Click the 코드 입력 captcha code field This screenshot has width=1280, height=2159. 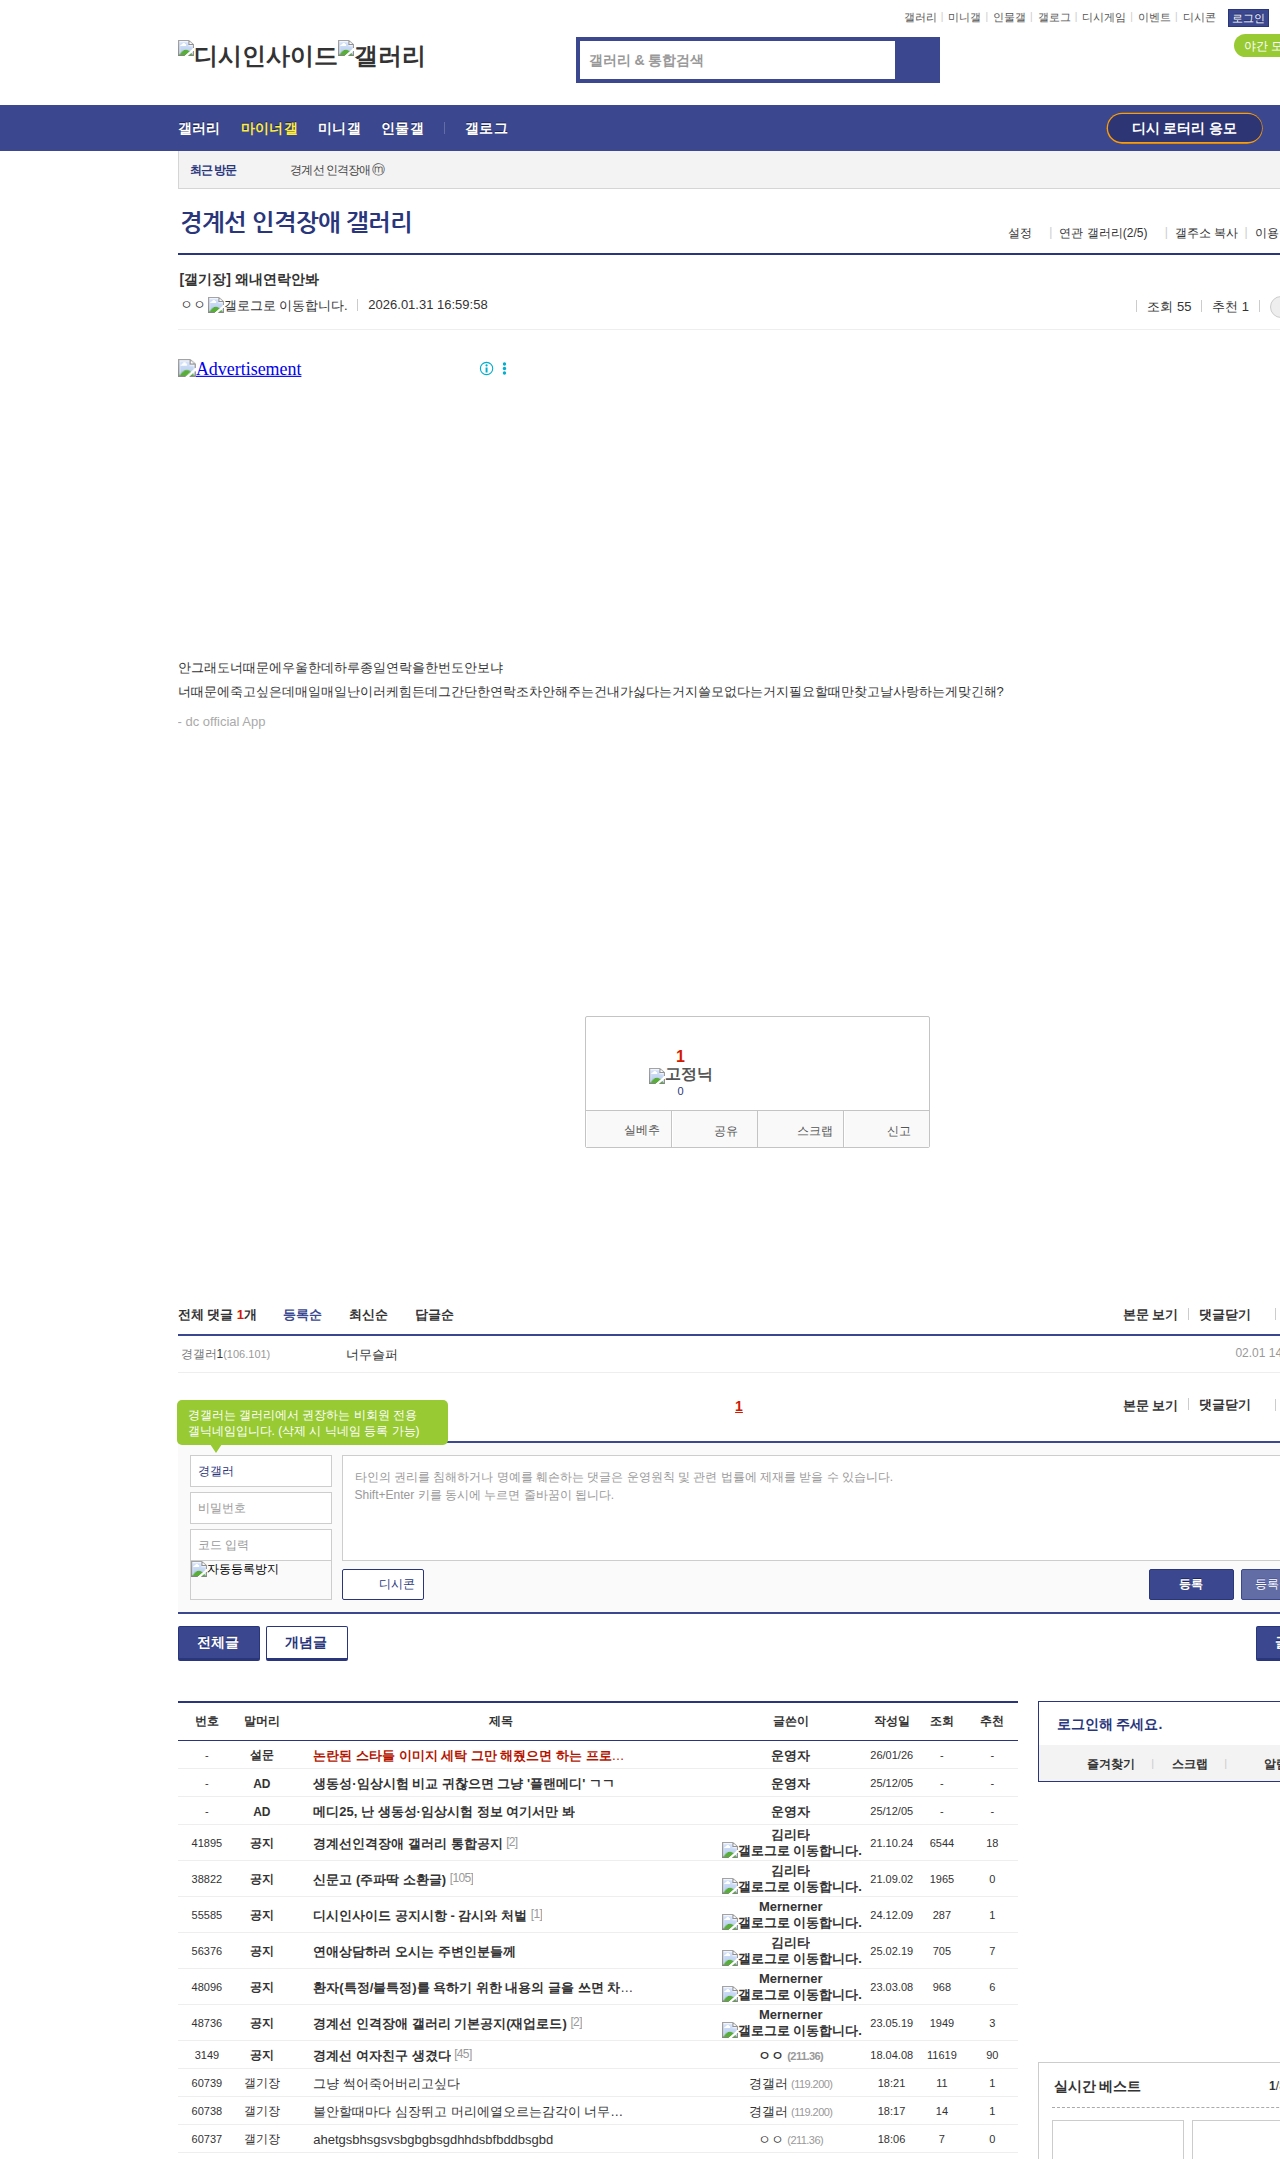click(x=261, y=1545)
